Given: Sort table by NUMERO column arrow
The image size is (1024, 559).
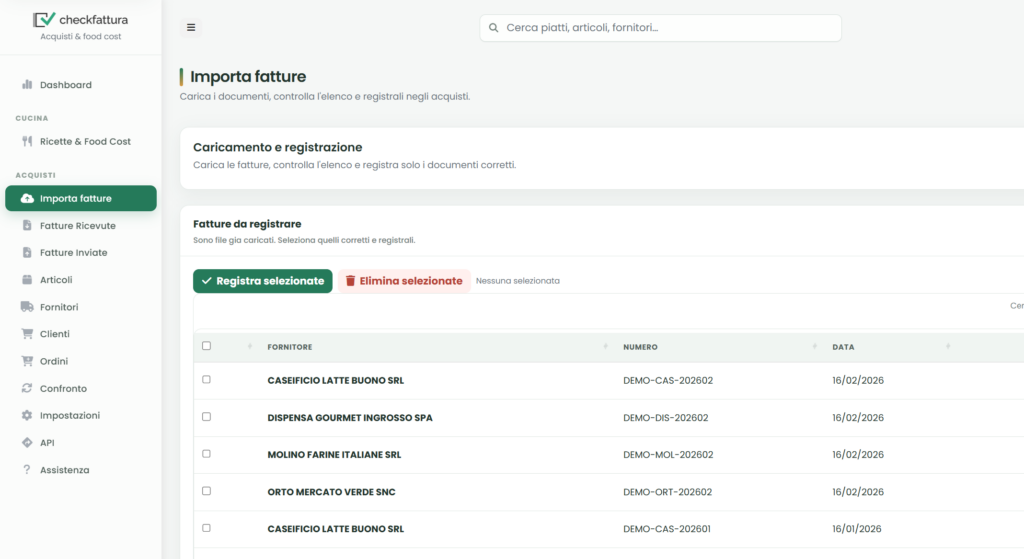Looking at the screenshot, I should pos(814,346).
